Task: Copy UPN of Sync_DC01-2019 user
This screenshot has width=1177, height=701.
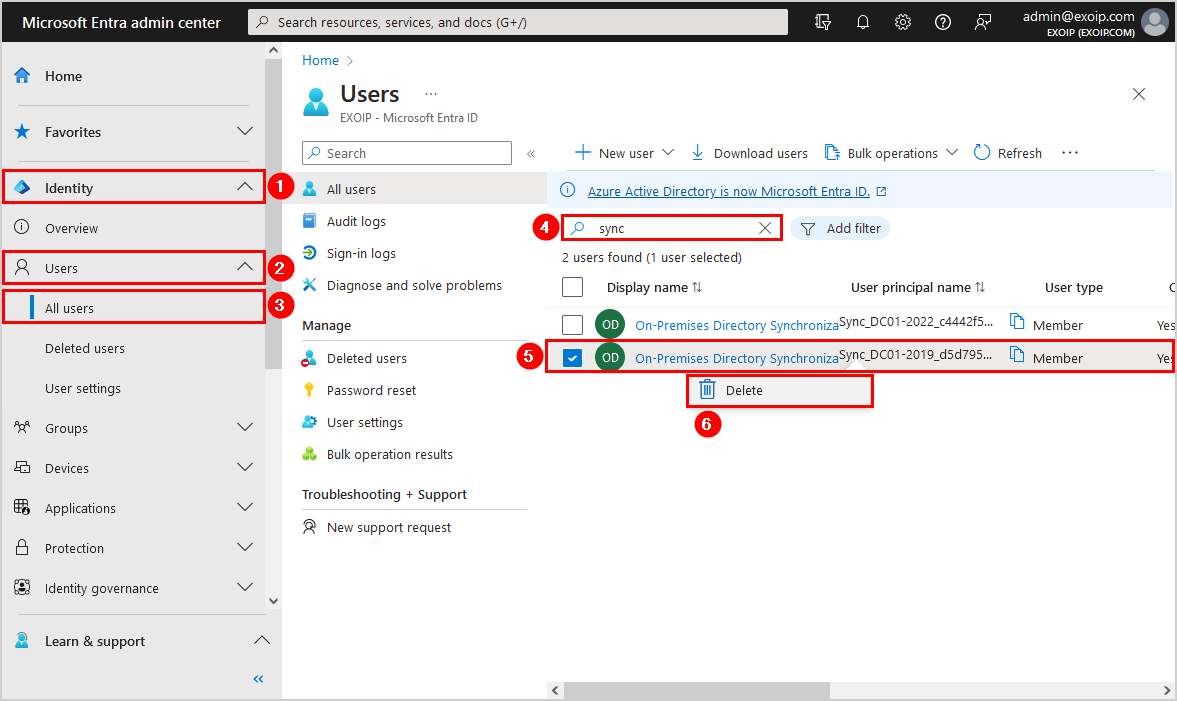Action: (1016, 355)
